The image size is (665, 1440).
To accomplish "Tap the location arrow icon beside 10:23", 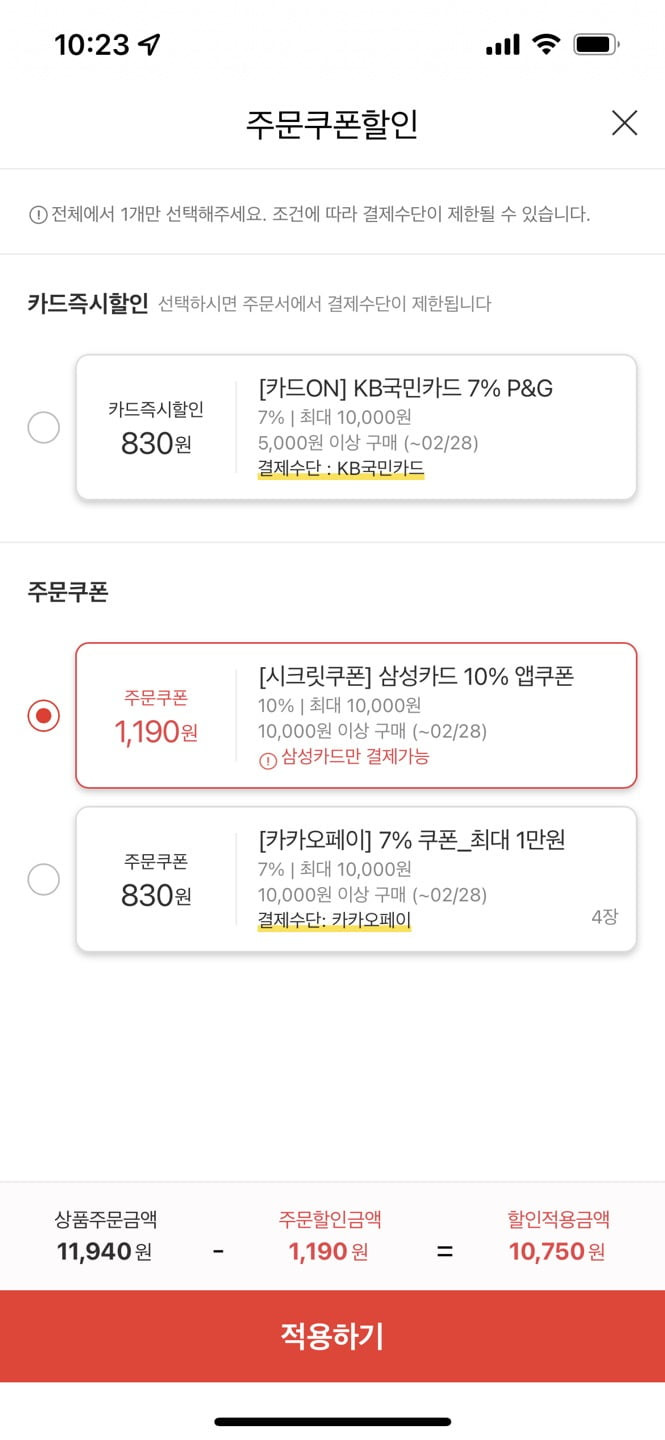I will pyautogui.click(x=150, y=45).
